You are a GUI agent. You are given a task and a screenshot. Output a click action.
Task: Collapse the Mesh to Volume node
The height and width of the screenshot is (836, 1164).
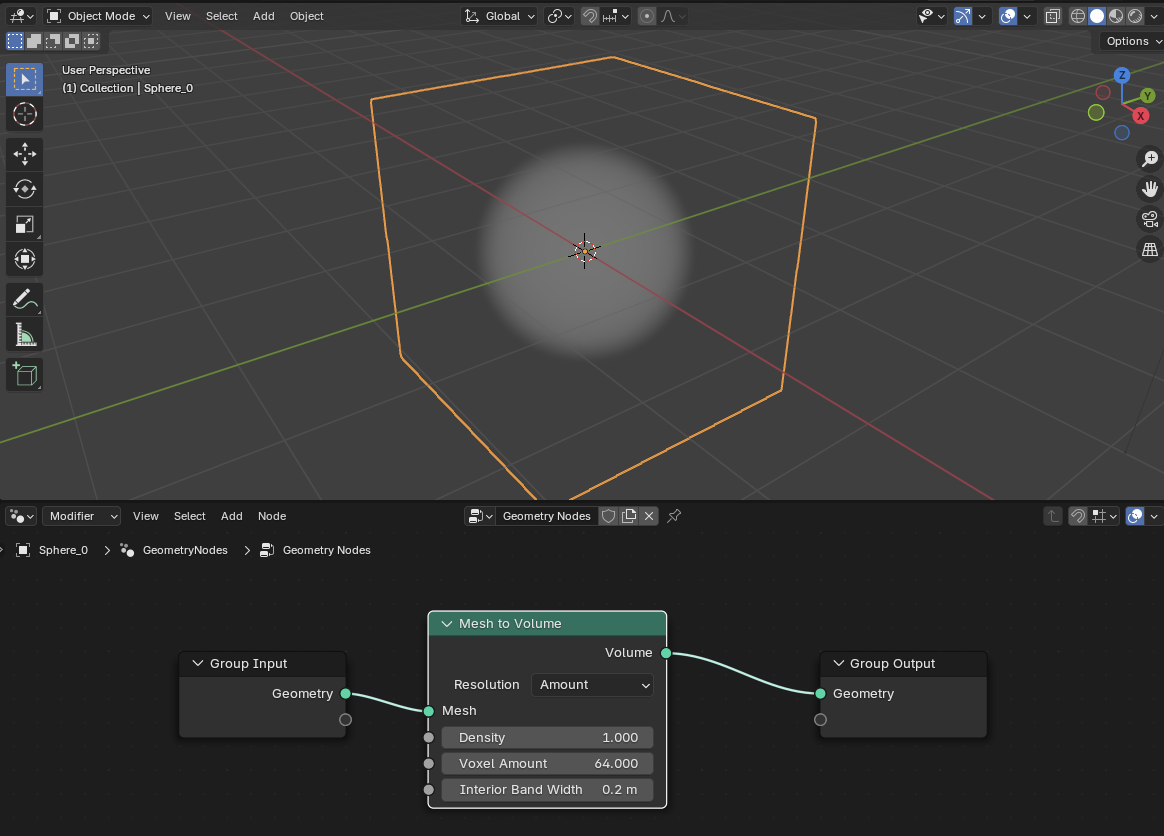point(447,624)
